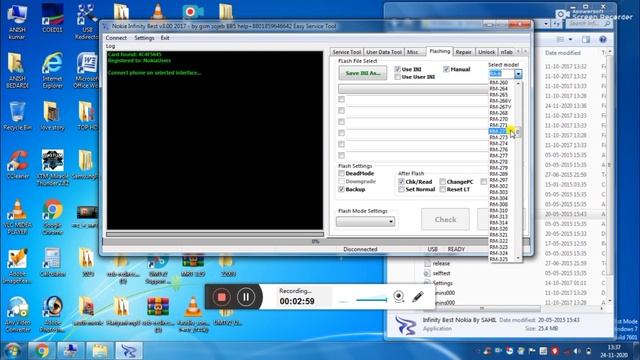
Task: Choose RM-268 from the model list
Action: click(499, 113)
